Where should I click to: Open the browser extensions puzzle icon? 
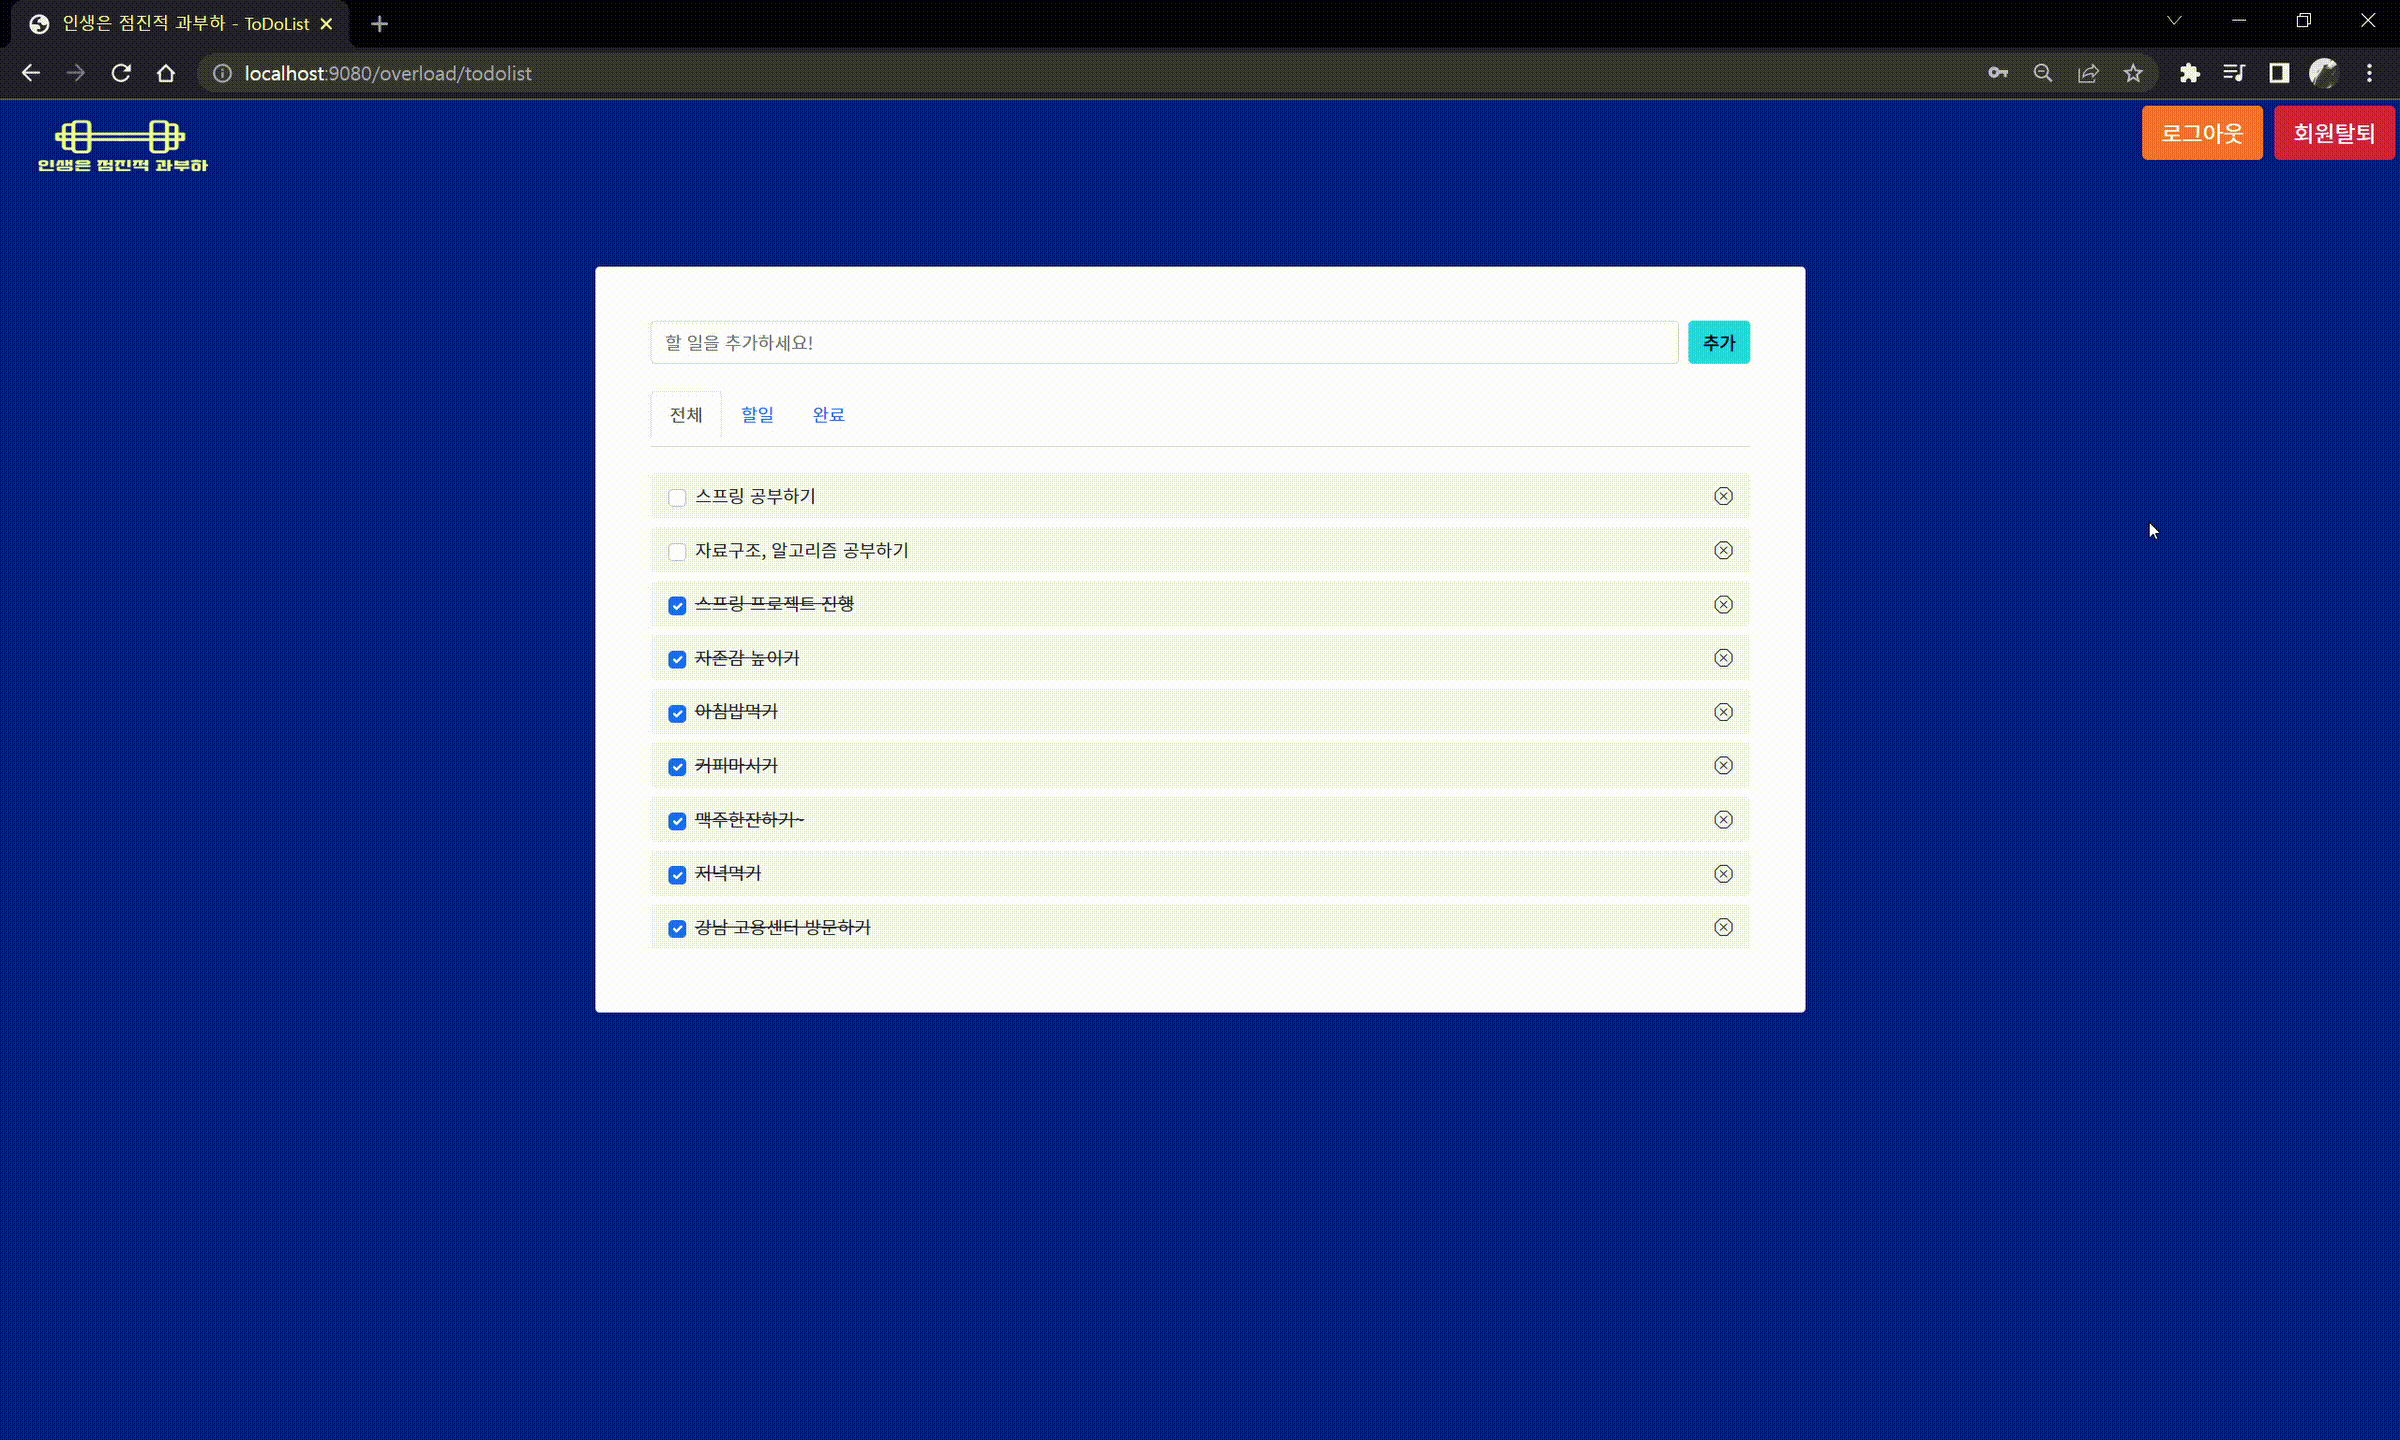(x=2189, y=73)
